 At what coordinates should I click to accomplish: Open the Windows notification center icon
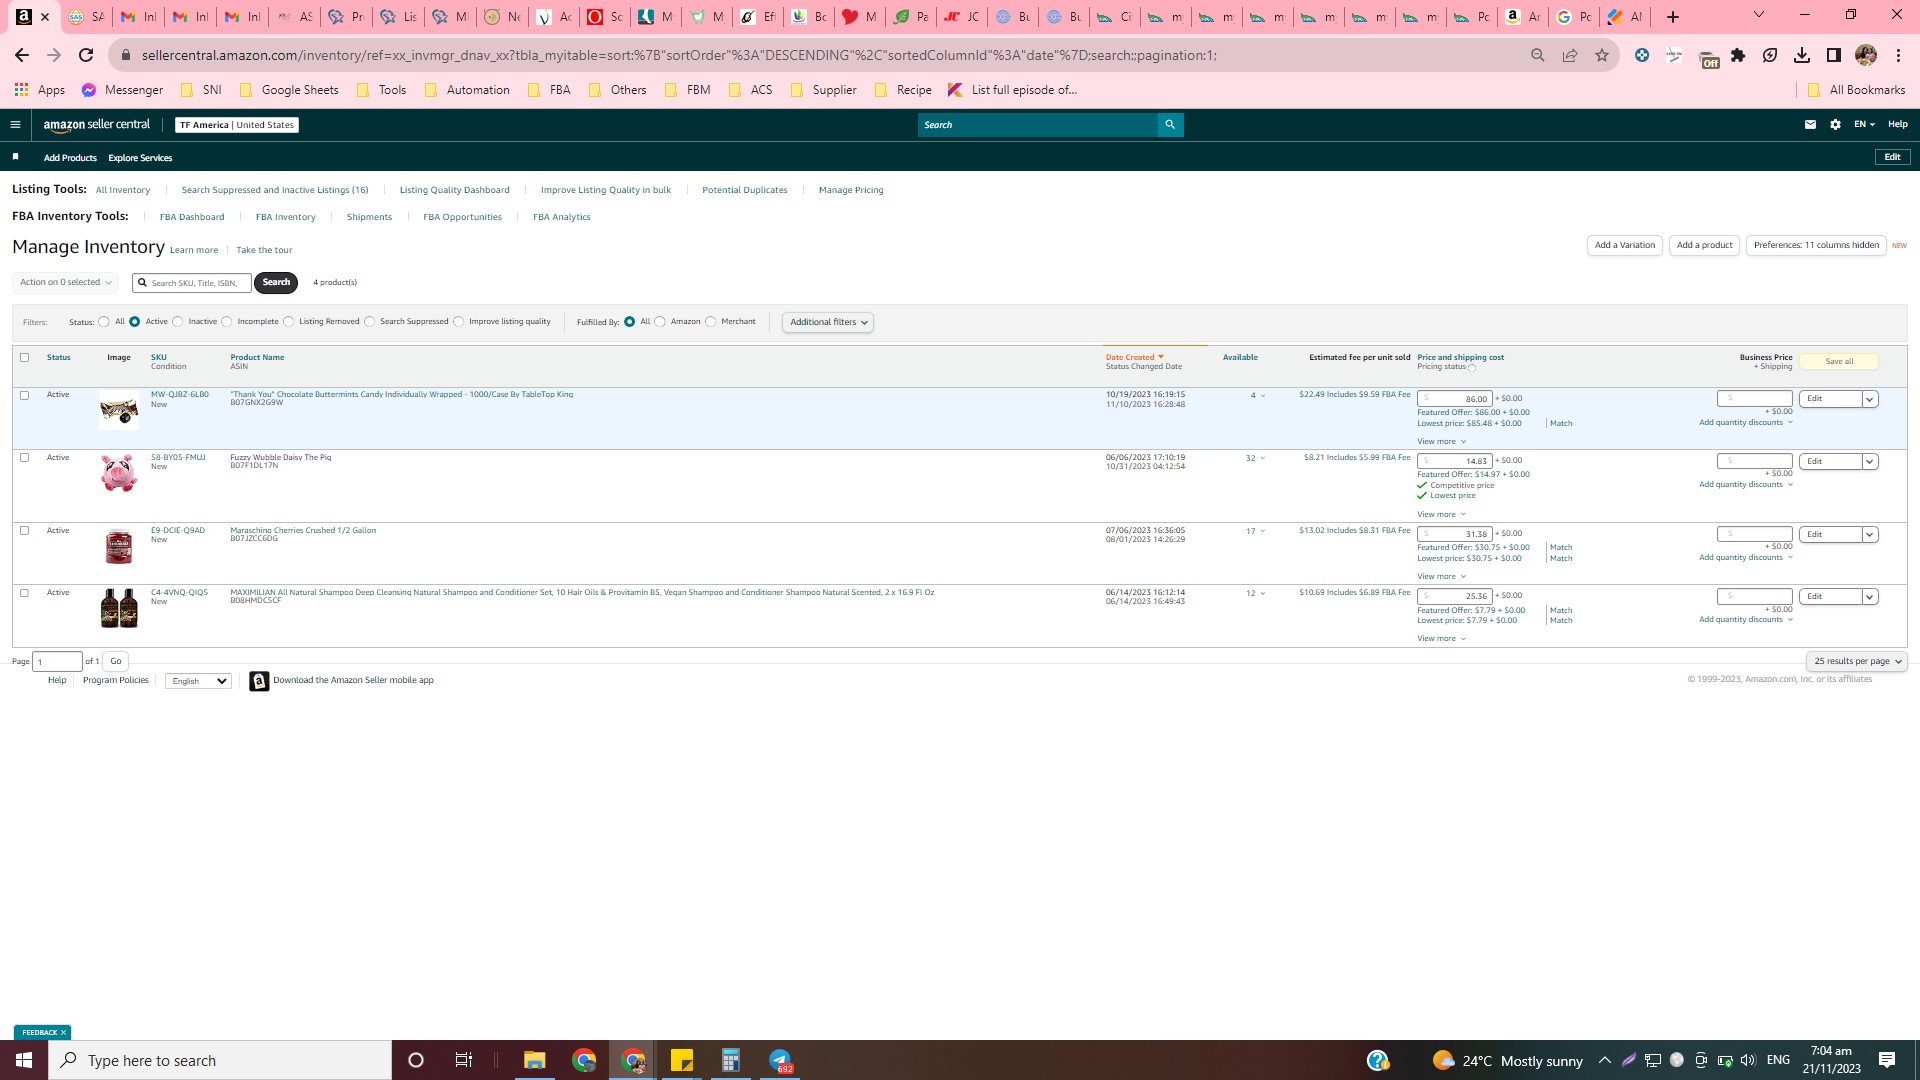[1887, 1060]
